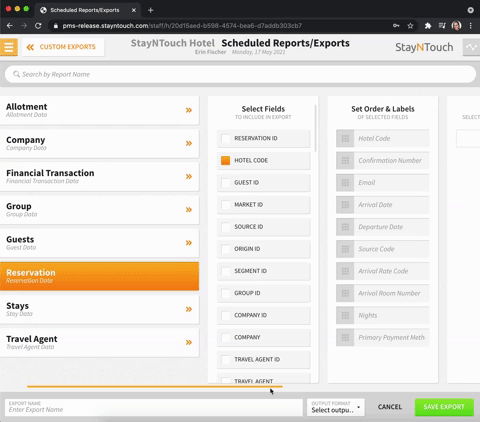This screenshot has height=422, width=480.
Task: Click the orange horizontal scroll bar
Action: tap(155, 387)
